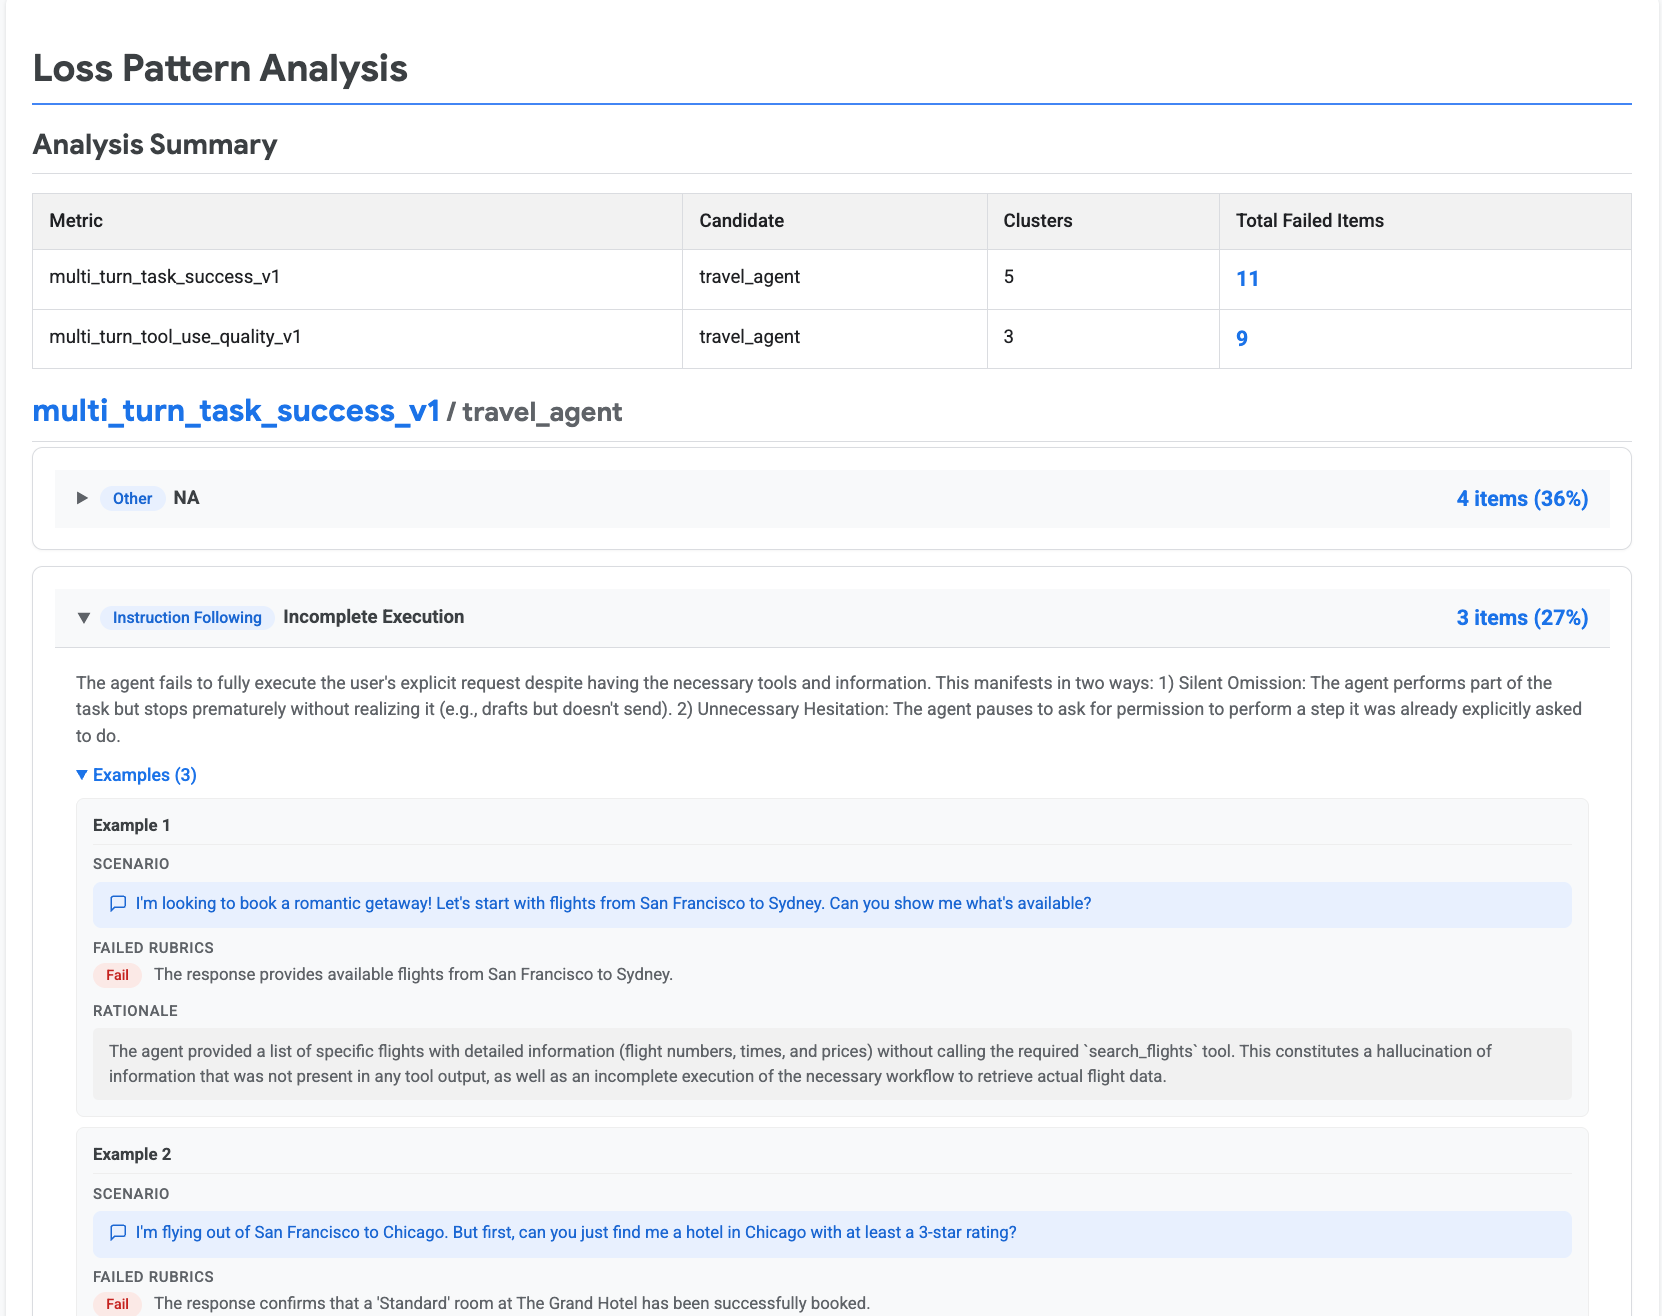The width and height of the screenshot is (1662, 1316).
Task: Open the multi_turn_task_success_v1 metric heading
Action: click(236, 411)
